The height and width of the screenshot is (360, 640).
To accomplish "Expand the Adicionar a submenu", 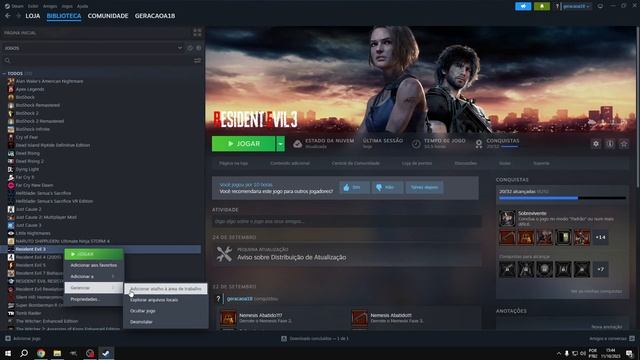I will pos(94,276).
